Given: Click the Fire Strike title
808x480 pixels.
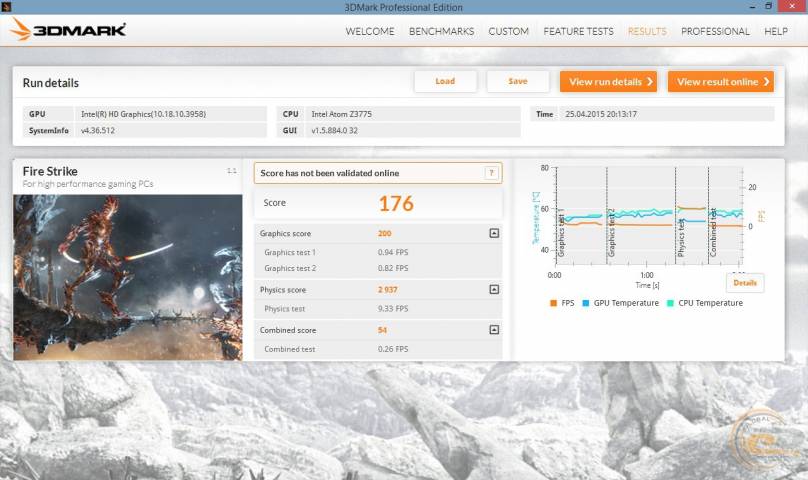Looking at the screenshot, I should click(50, 171).
